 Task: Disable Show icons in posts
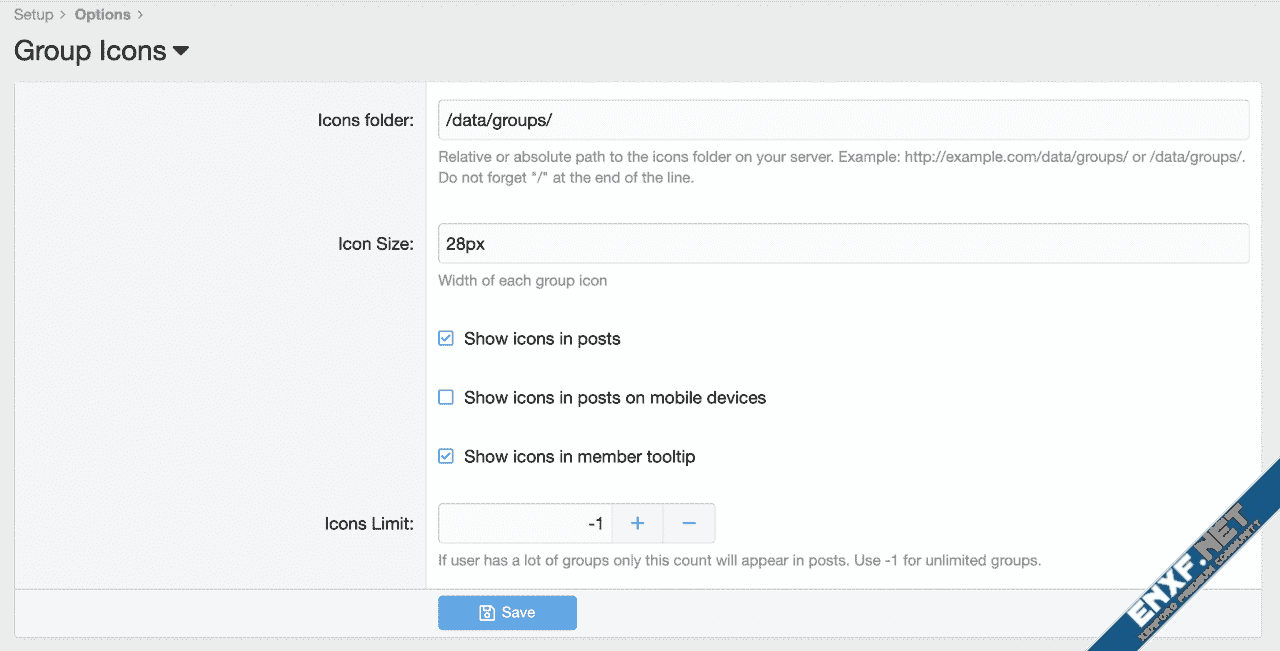(446, 339)
